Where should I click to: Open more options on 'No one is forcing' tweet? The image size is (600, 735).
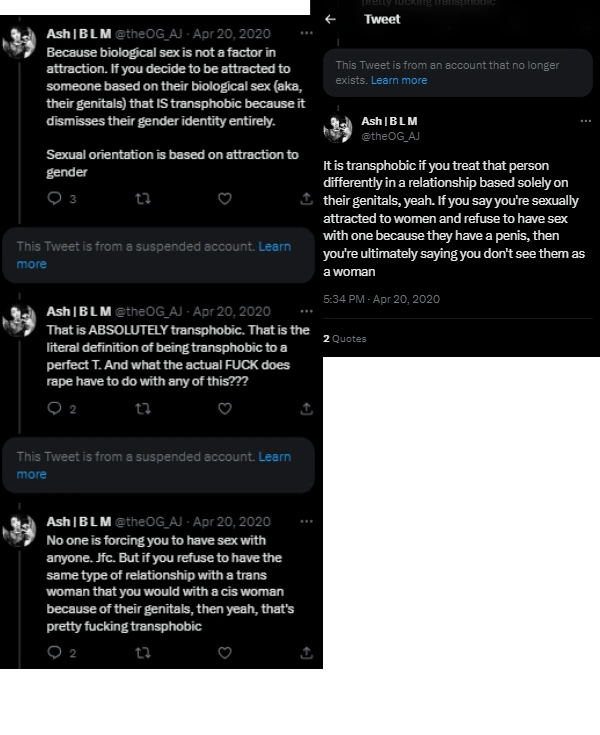point(306,521)
